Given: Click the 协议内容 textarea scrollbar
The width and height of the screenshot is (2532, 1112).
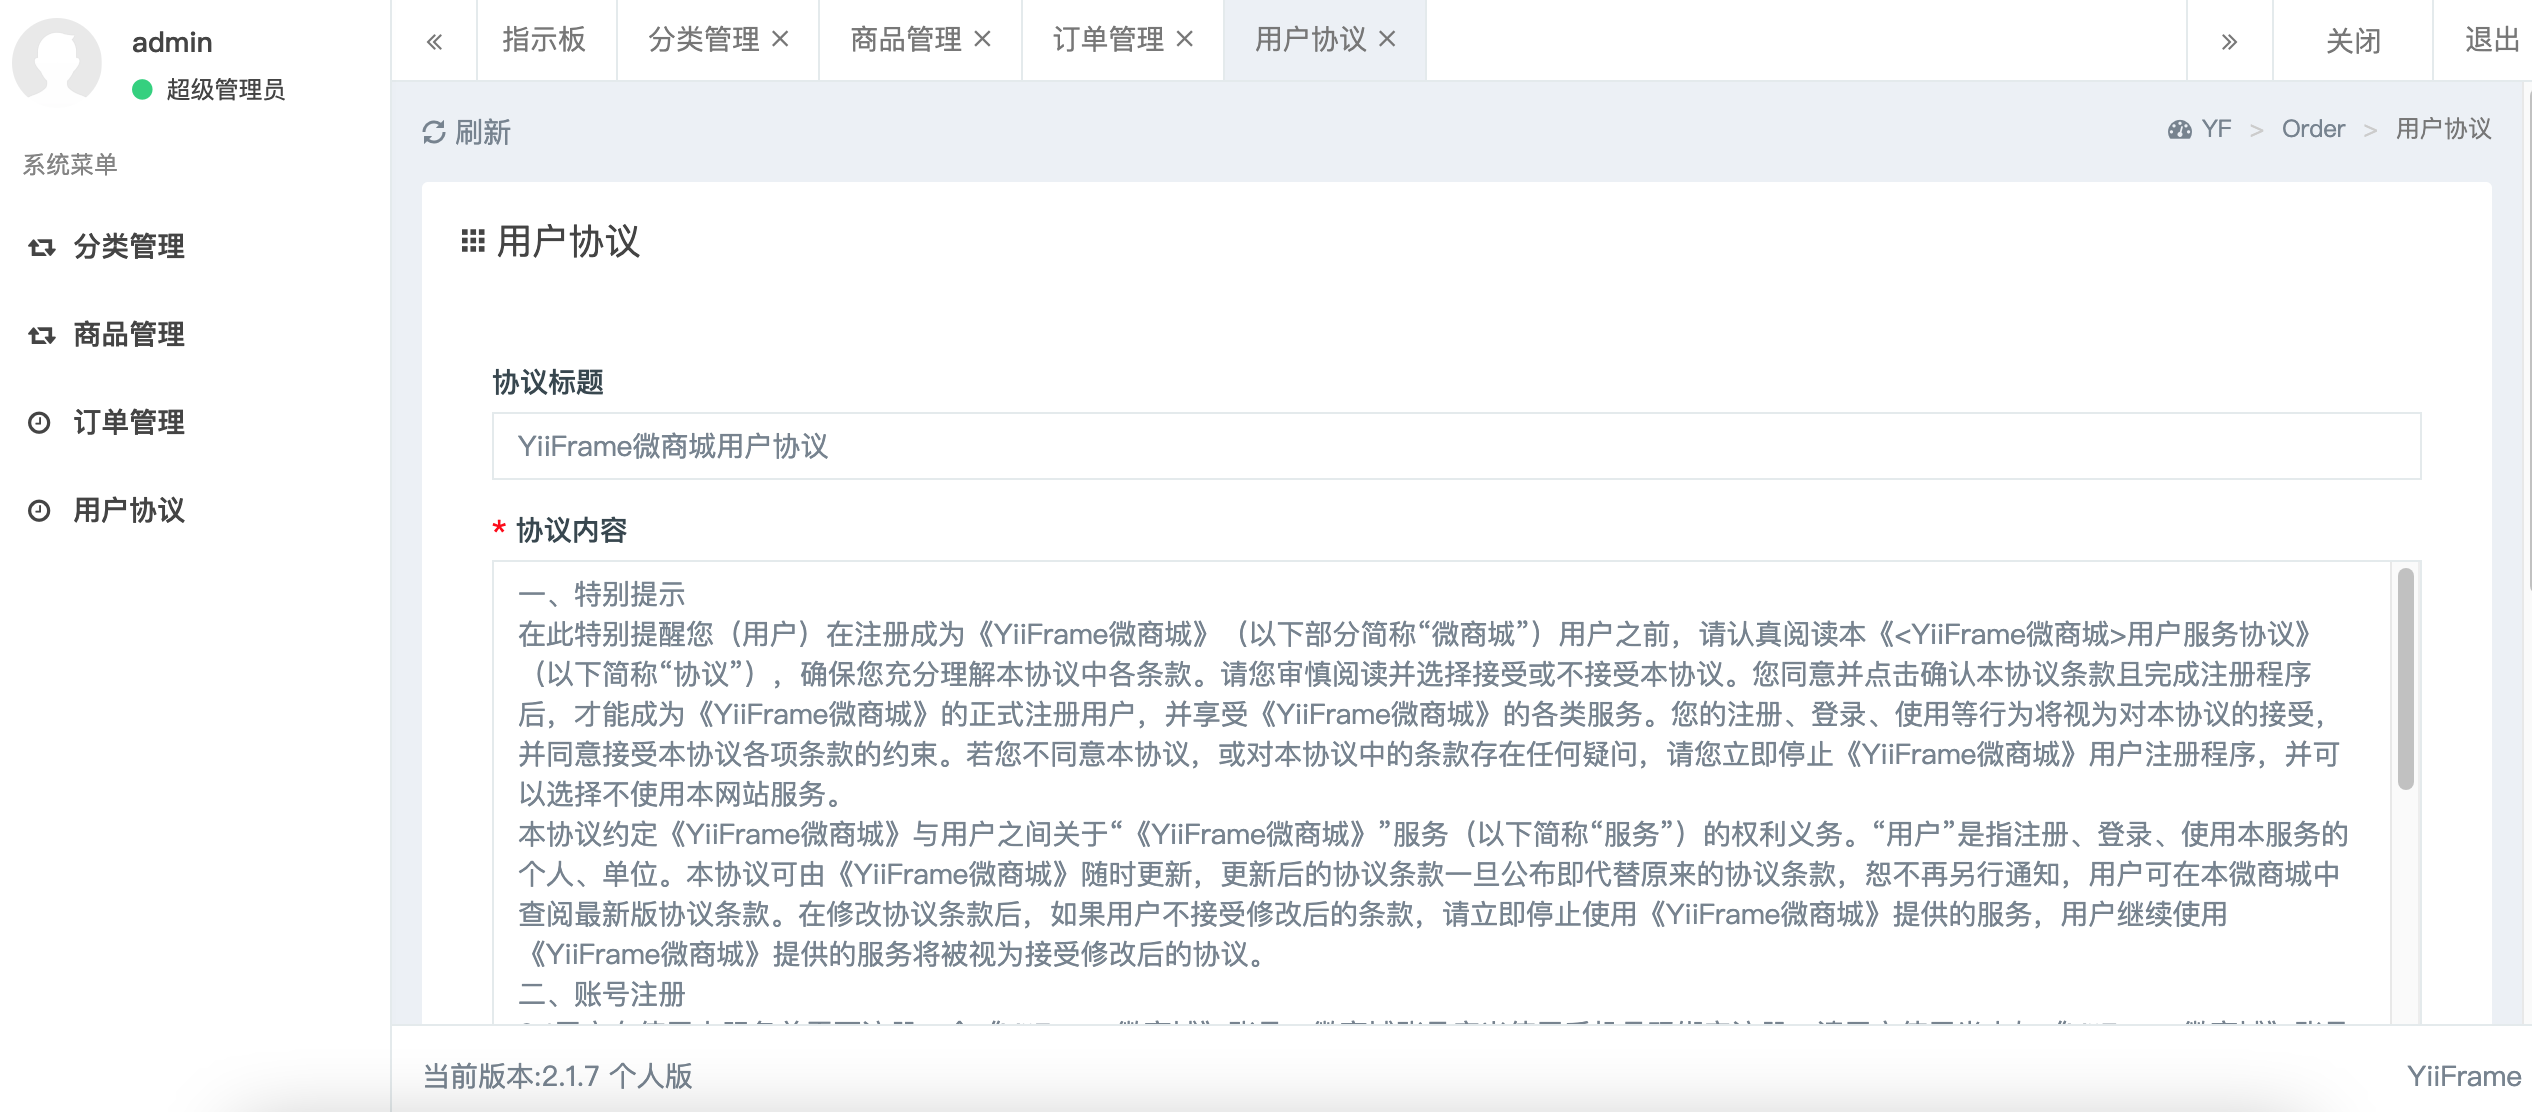Looking at the screenshot, I should tap(2405, 680).
